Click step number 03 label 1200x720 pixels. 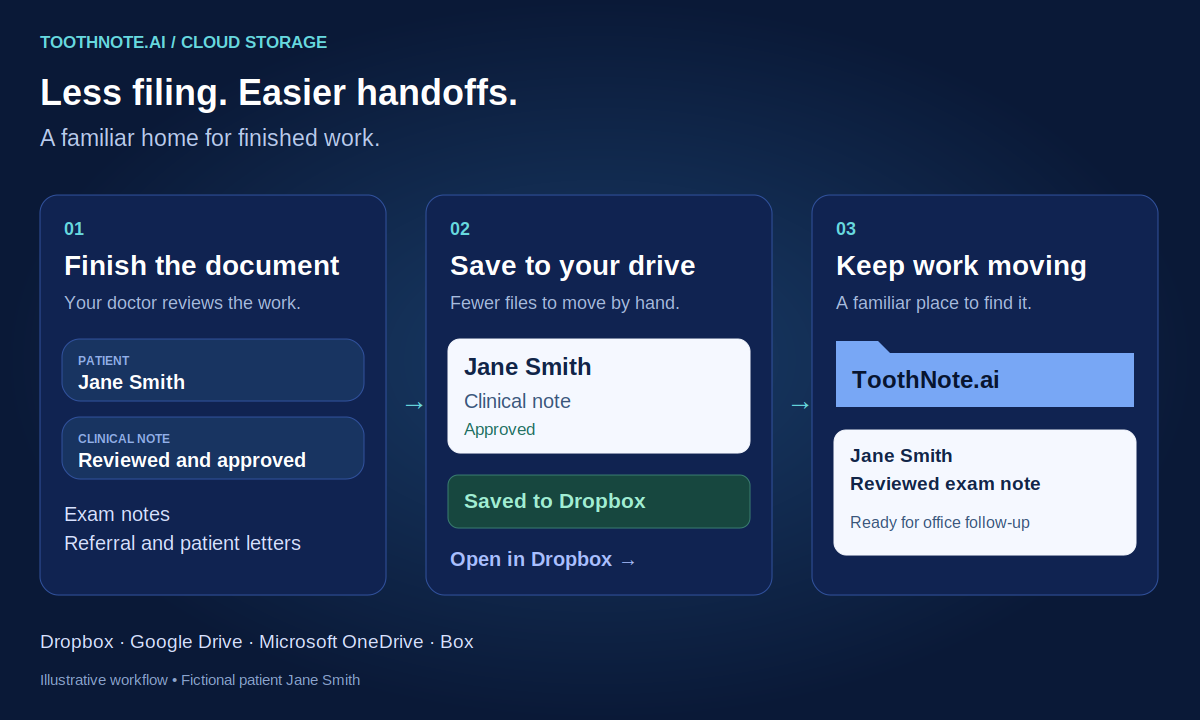pos(846,229)
